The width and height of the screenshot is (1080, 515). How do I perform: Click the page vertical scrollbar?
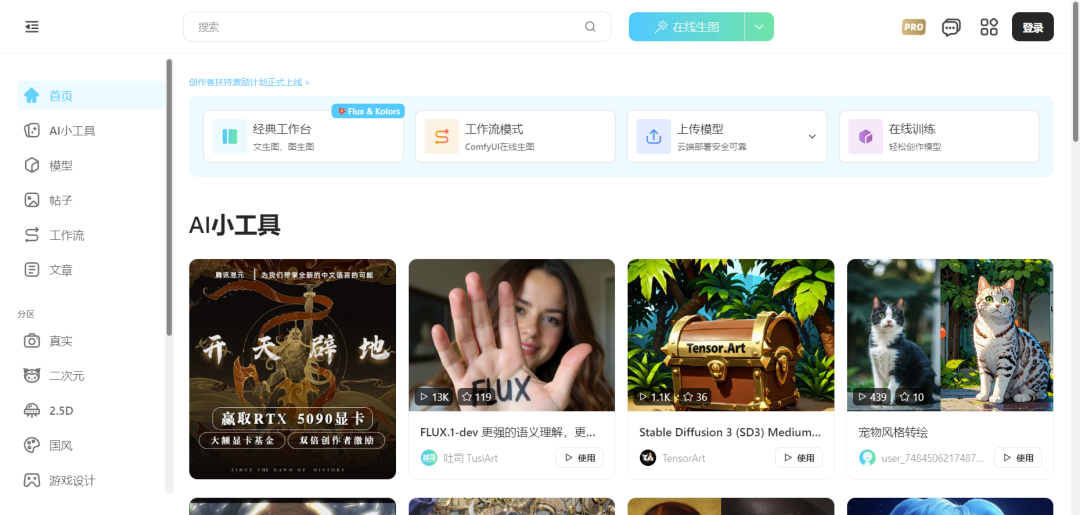[x=1076, y=71]
